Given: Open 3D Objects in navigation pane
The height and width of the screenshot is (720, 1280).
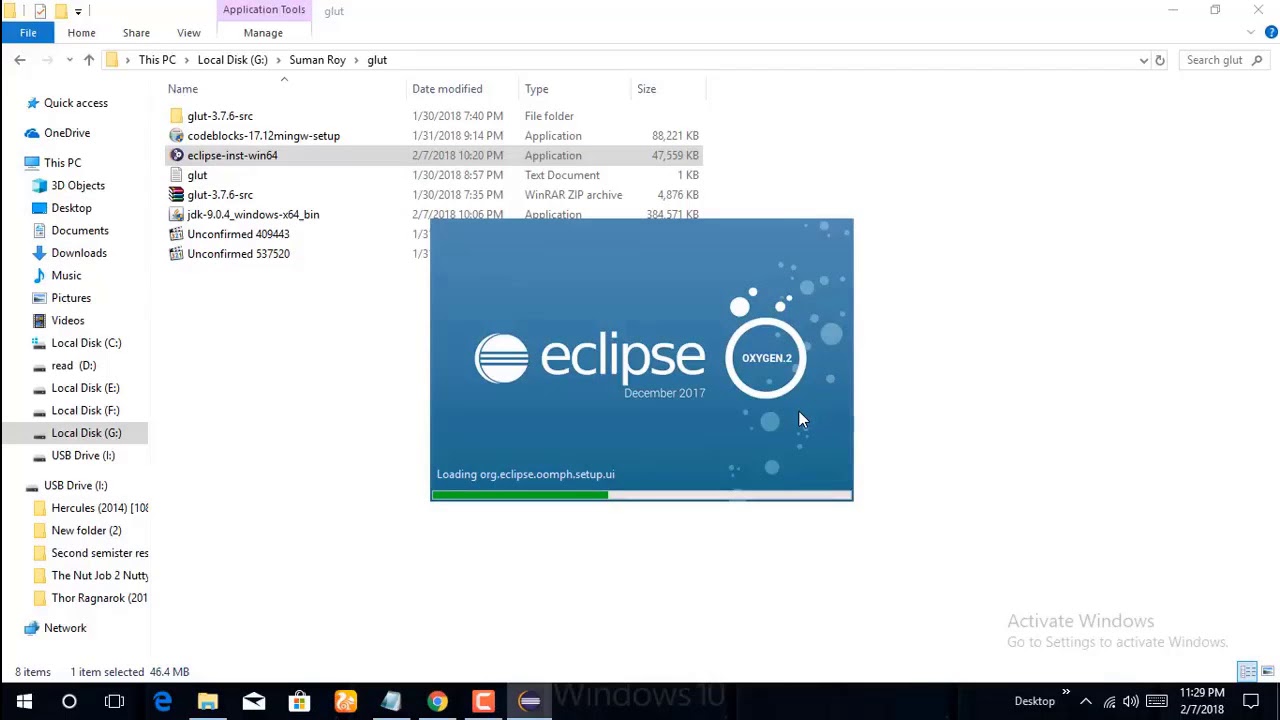Looking at the screenshot, I should tap(78, 186).
